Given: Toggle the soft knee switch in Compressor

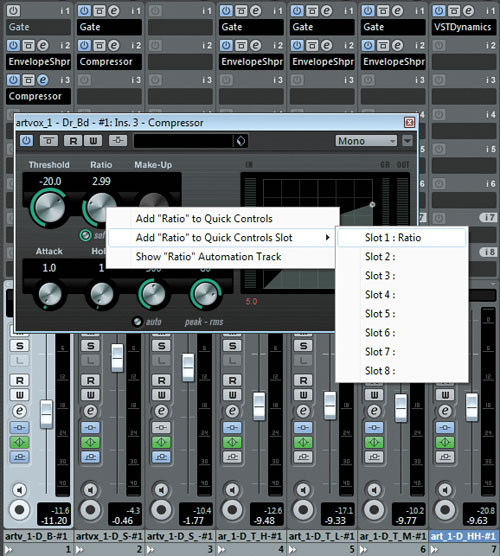Looking at the screenshot, I should click(85, 235).
